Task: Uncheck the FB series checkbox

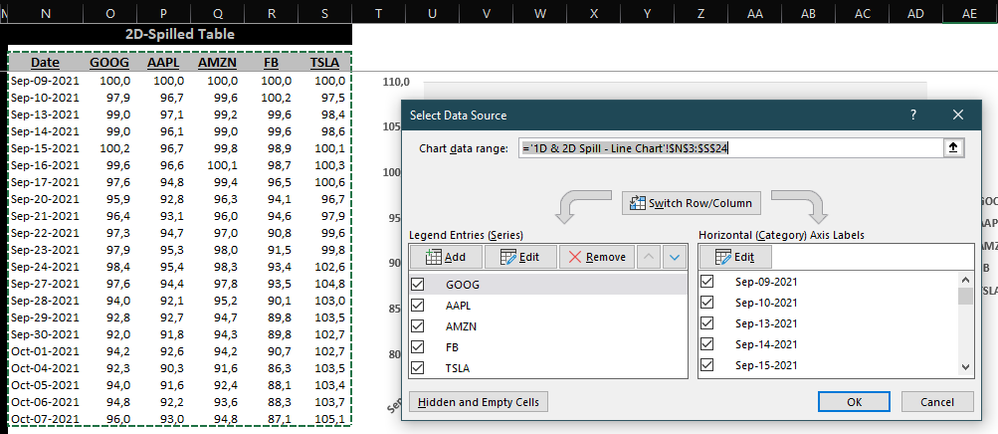Action: coord(418,347)
